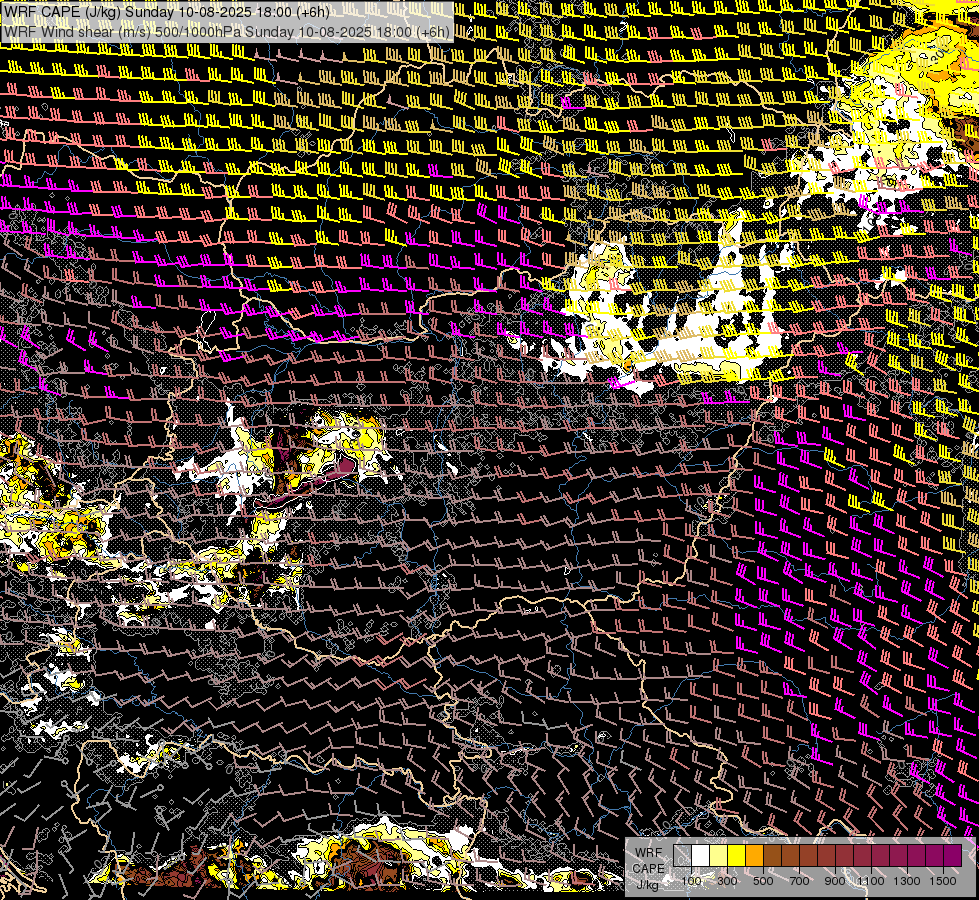Click the WRF CAPE title line
Image resolution: width=979 pixels, height=900 pixels.
[166, 11]
